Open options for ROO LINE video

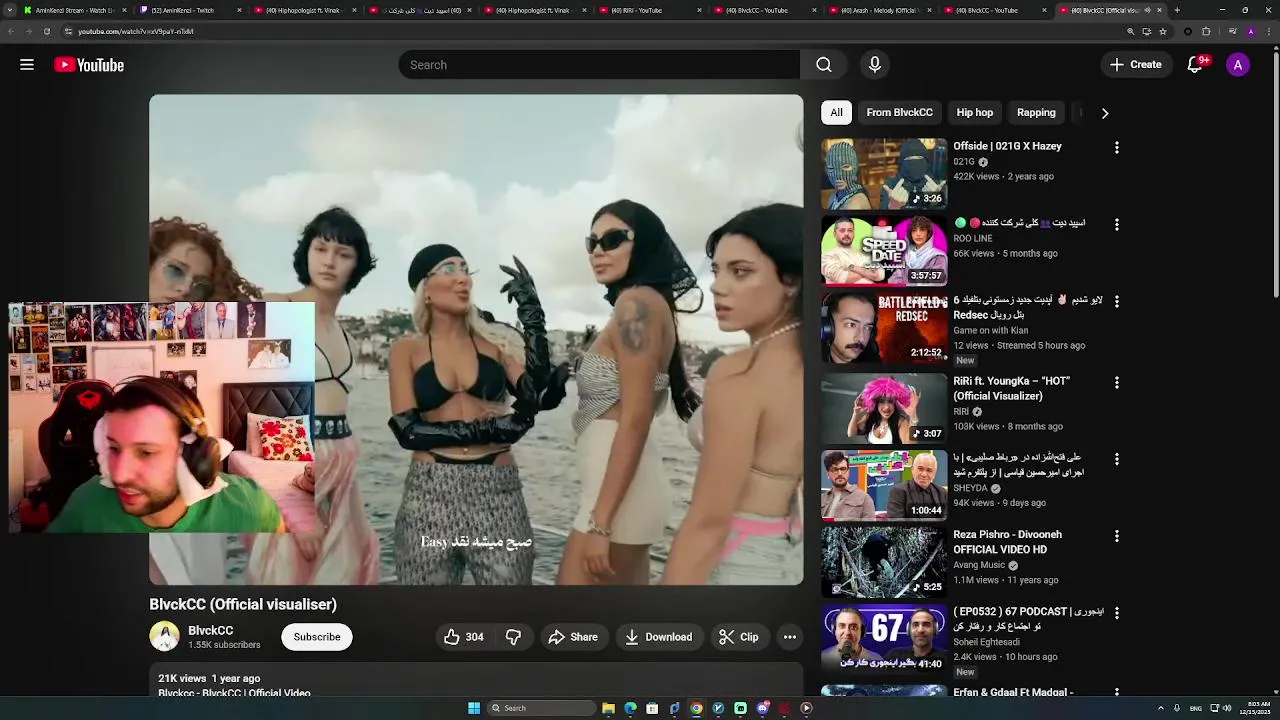(x=1117, y=225)
